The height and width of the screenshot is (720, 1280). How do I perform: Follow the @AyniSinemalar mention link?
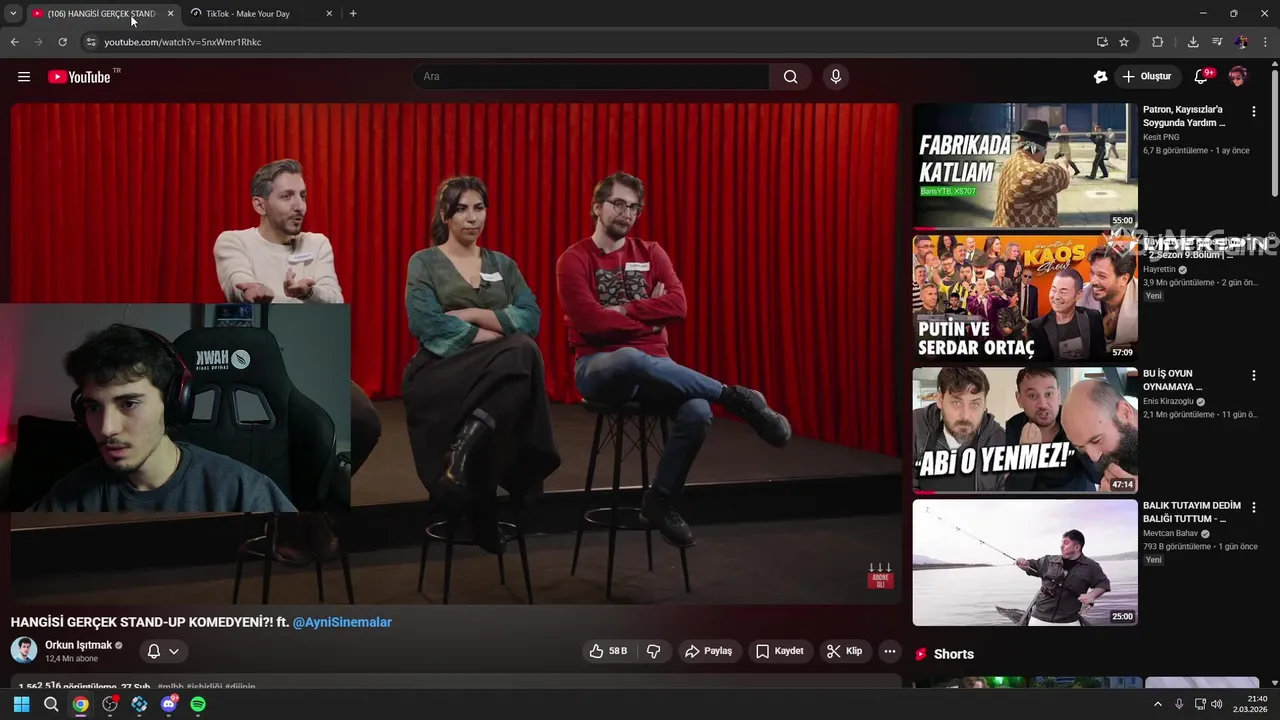point(342,622)
